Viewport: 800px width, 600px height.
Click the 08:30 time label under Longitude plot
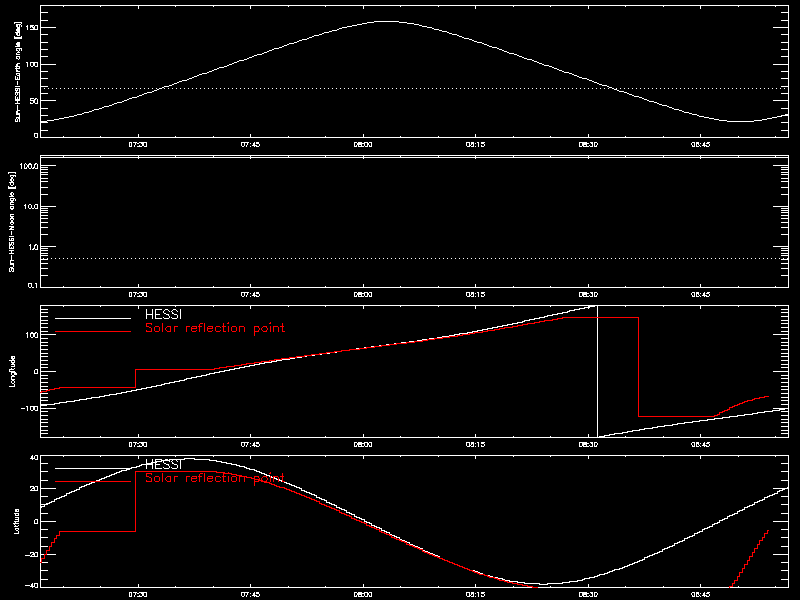[x=588, y=445]
